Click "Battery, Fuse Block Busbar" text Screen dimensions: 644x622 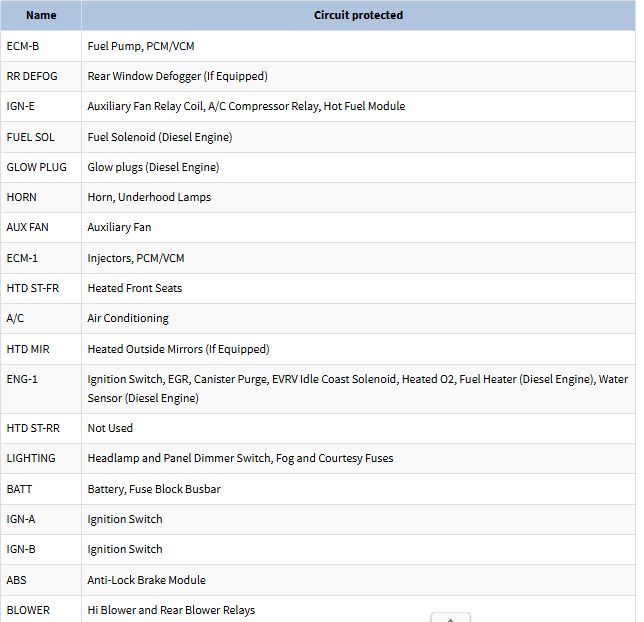(x=154, y=489)
